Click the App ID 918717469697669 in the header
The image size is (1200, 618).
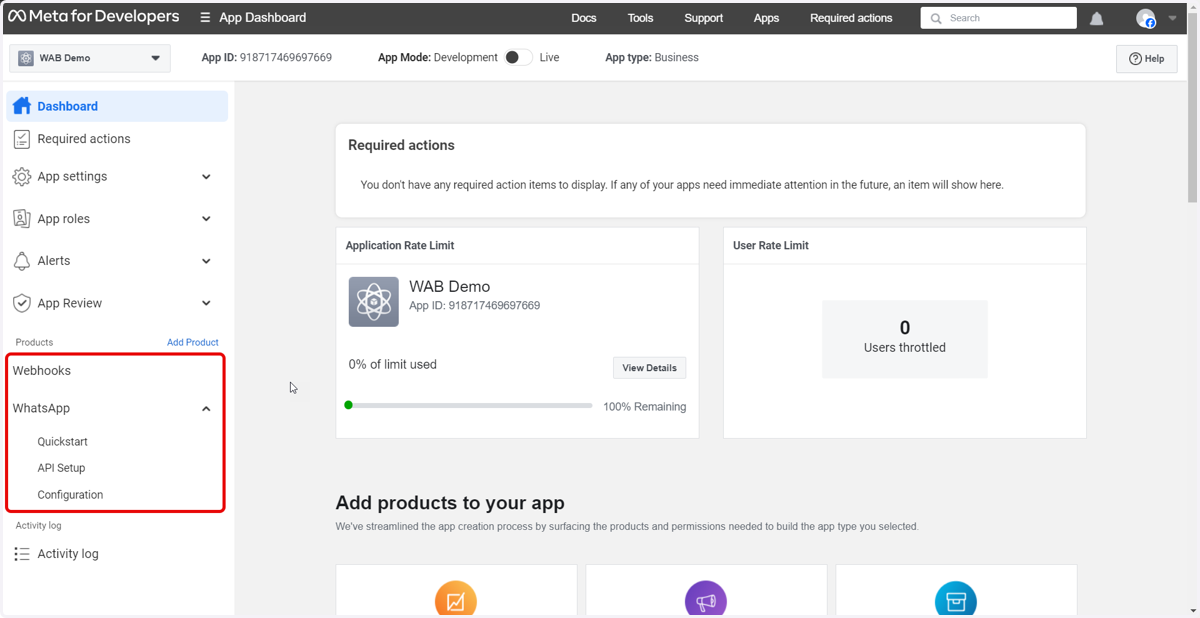coord(267,58)
